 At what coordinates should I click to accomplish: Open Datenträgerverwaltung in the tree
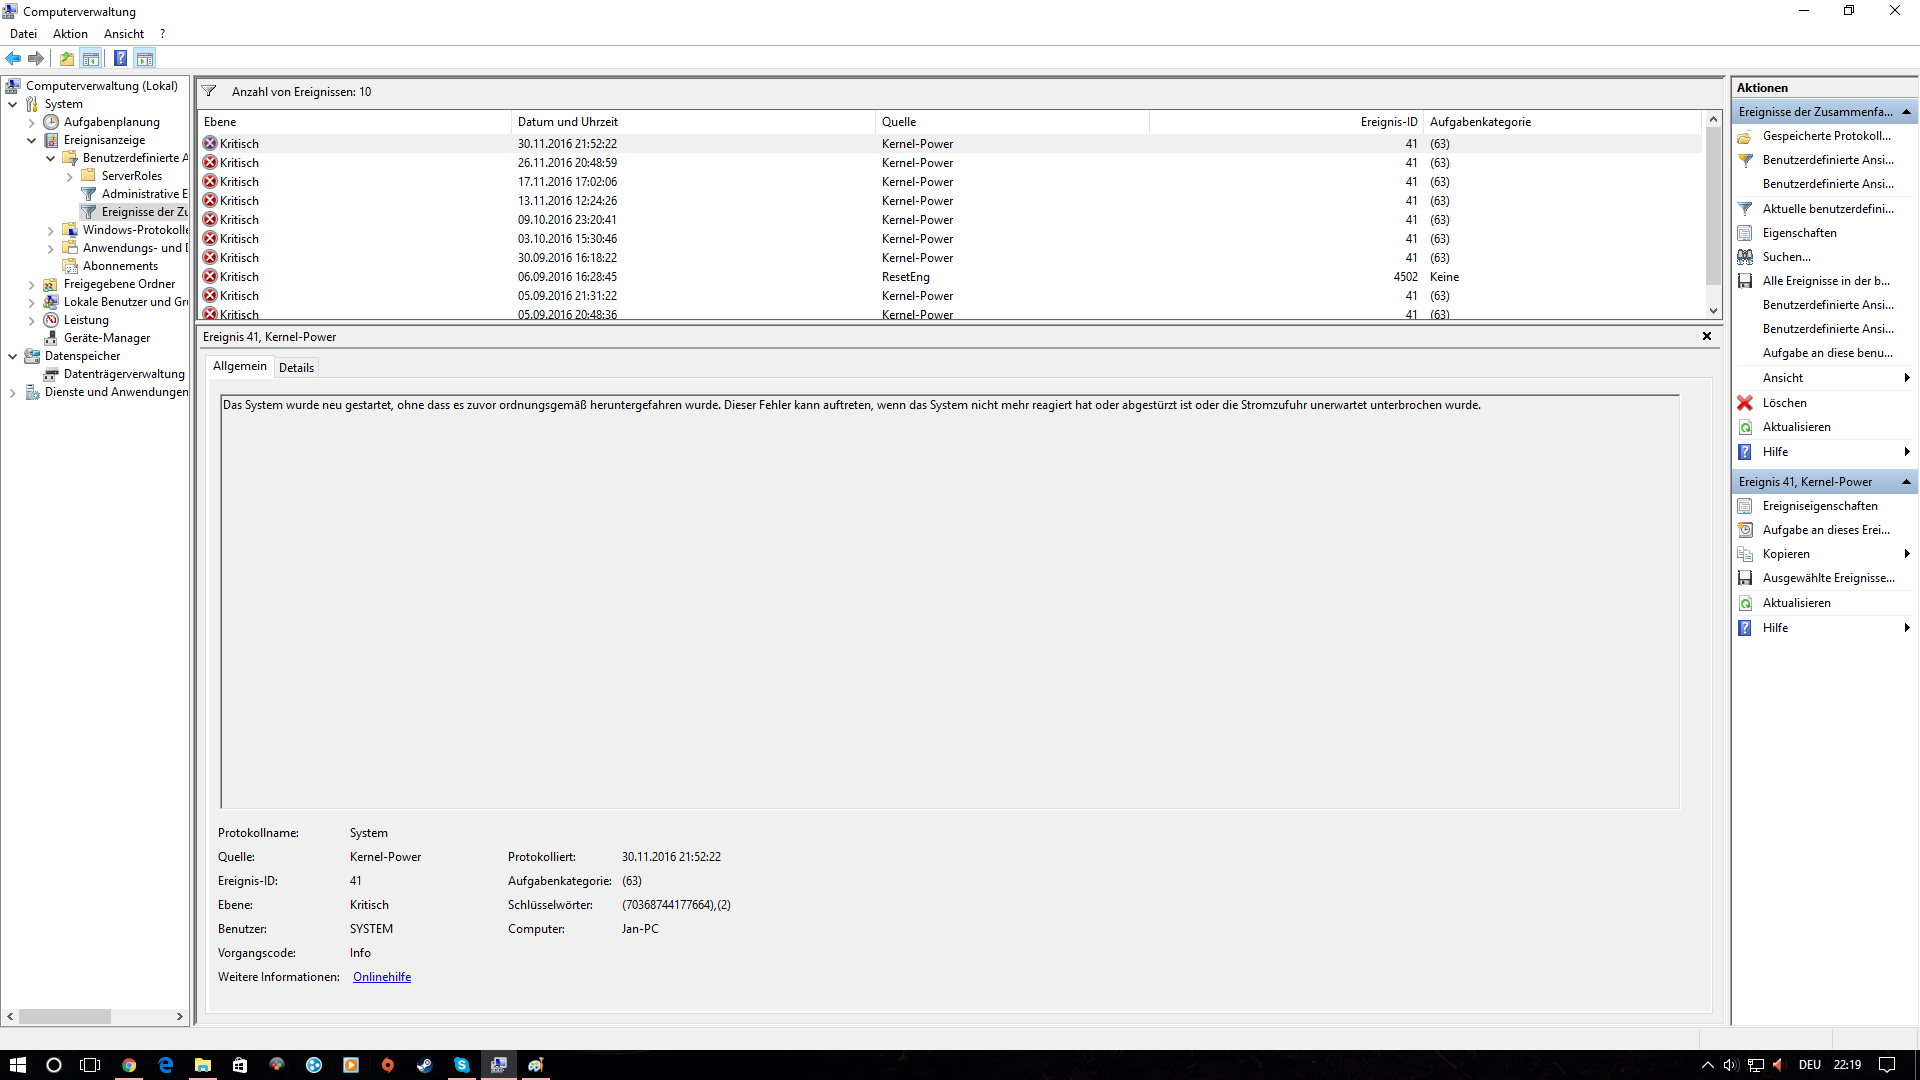[x=124, y=374]
